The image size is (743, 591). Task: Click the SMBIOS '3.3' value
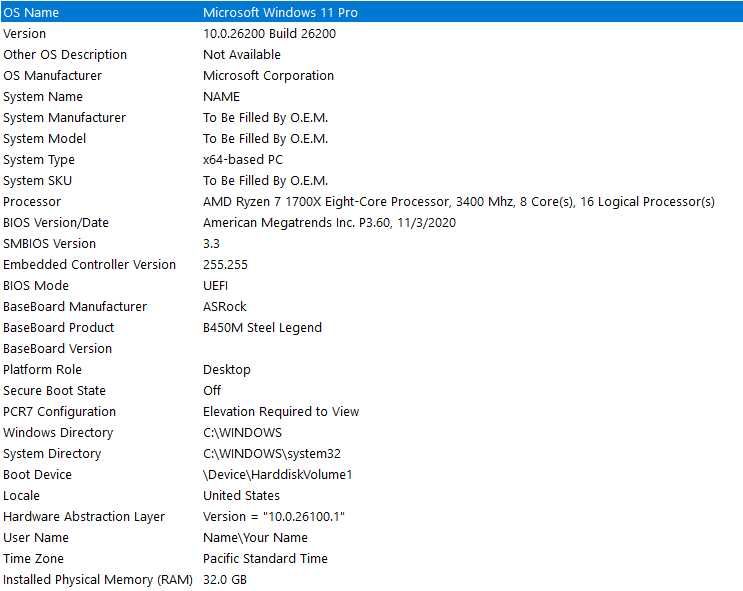(211, 244)
